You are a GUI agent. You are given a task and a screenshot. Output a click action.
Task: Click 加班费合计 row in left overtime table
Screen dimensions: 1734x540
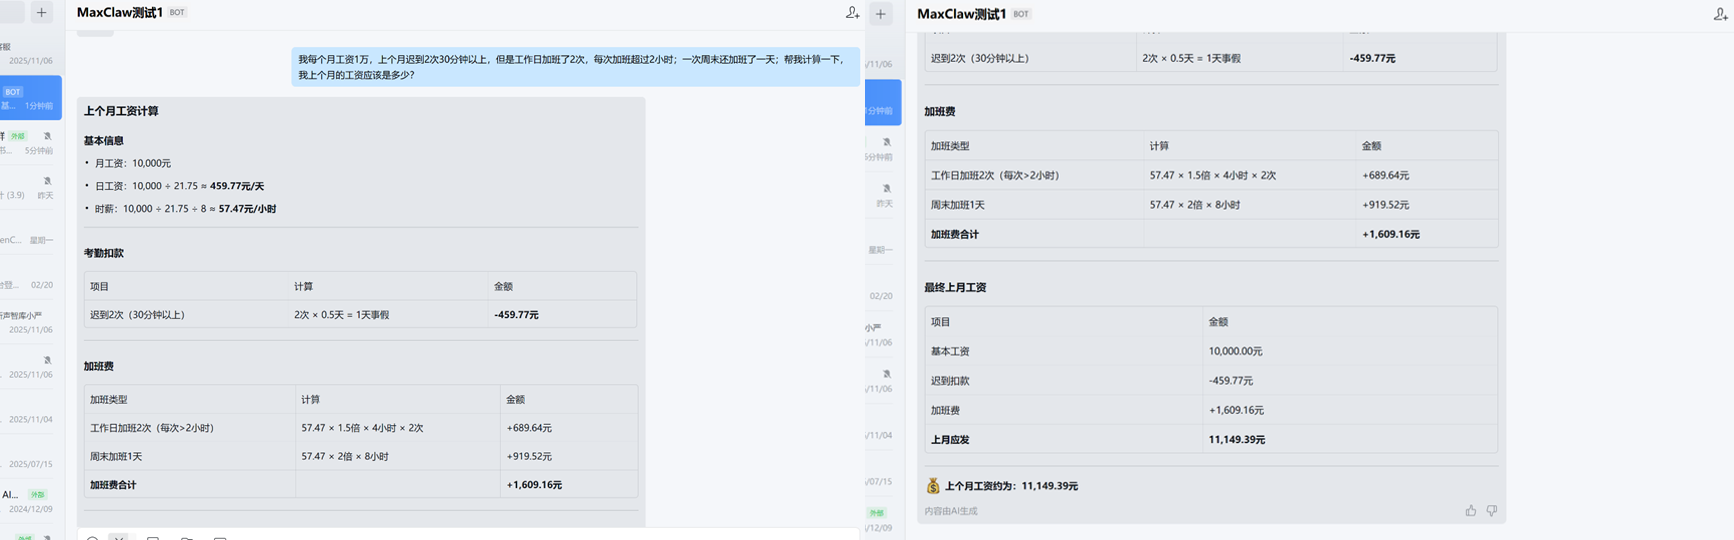(360, 485)
